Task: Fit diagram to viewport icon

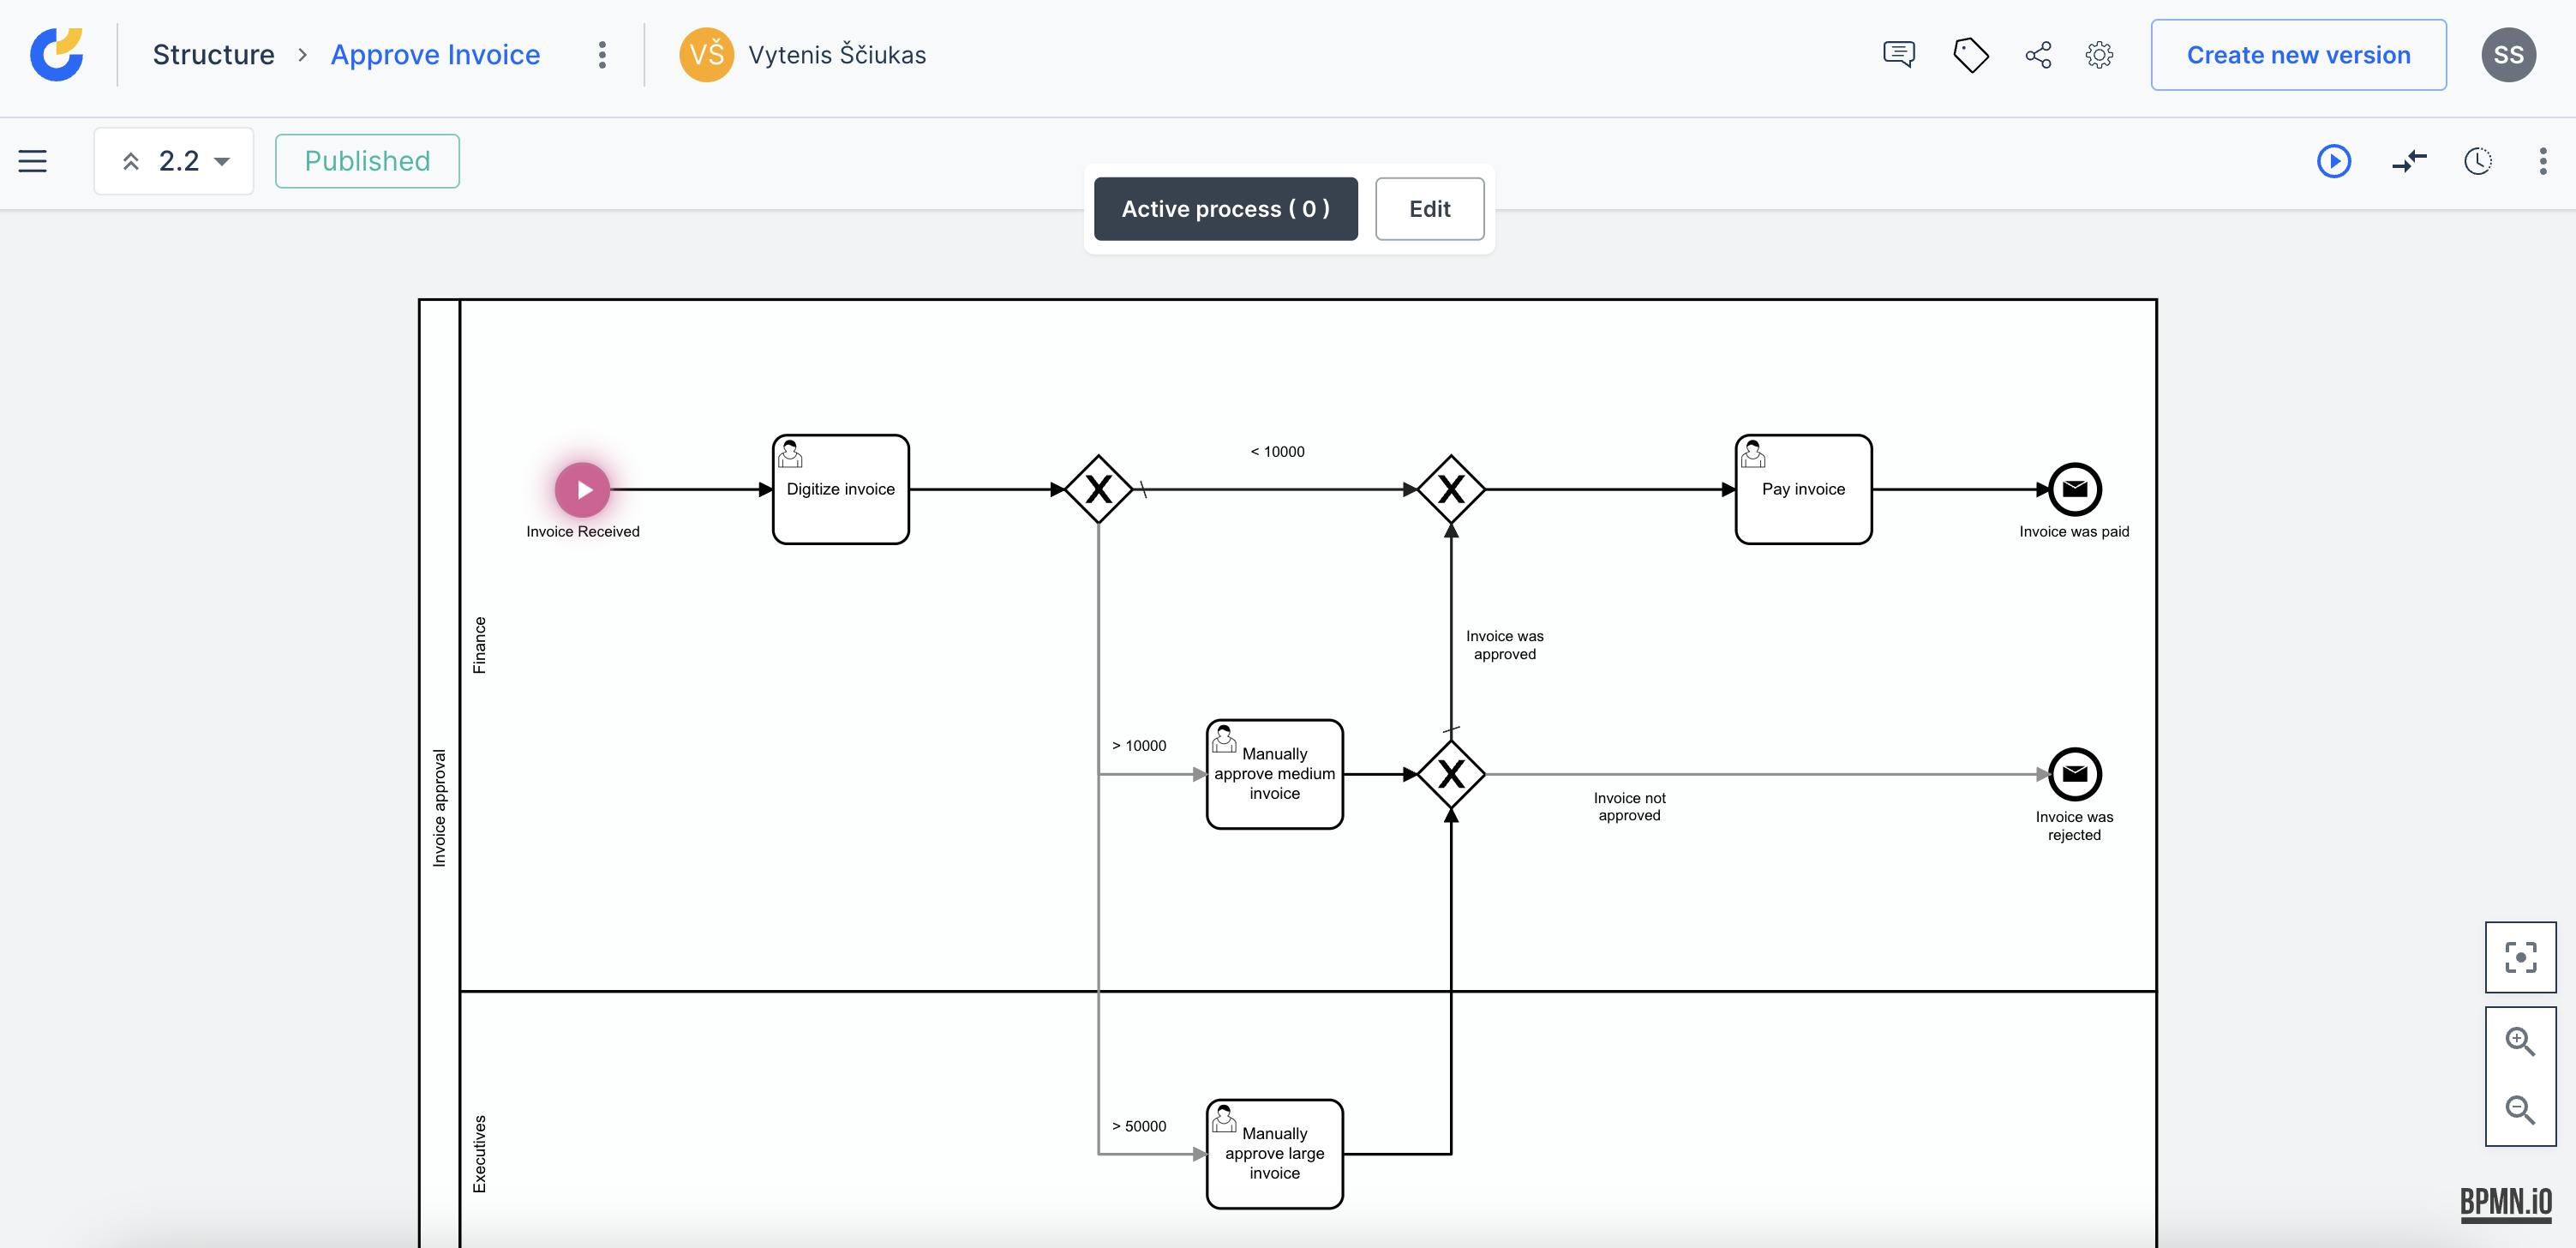Action: [2520, 957]
